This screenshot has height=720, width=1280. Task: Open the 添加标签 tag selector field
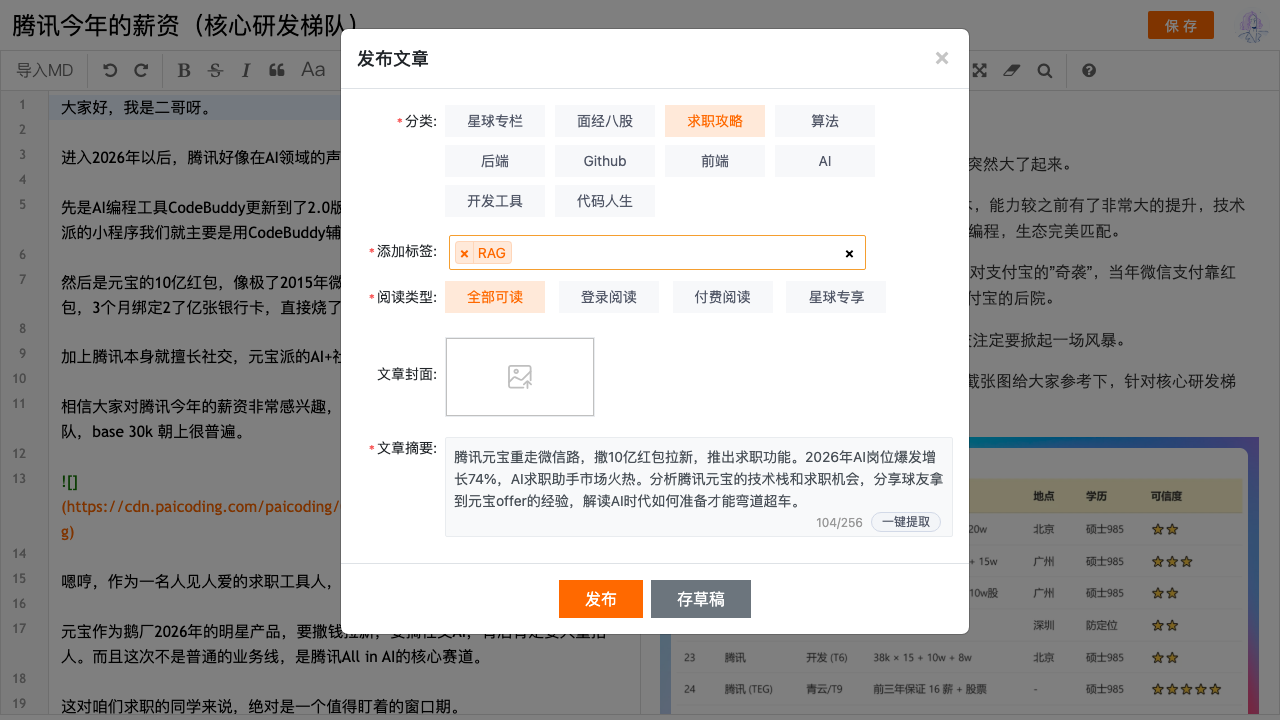pos(670,253)
